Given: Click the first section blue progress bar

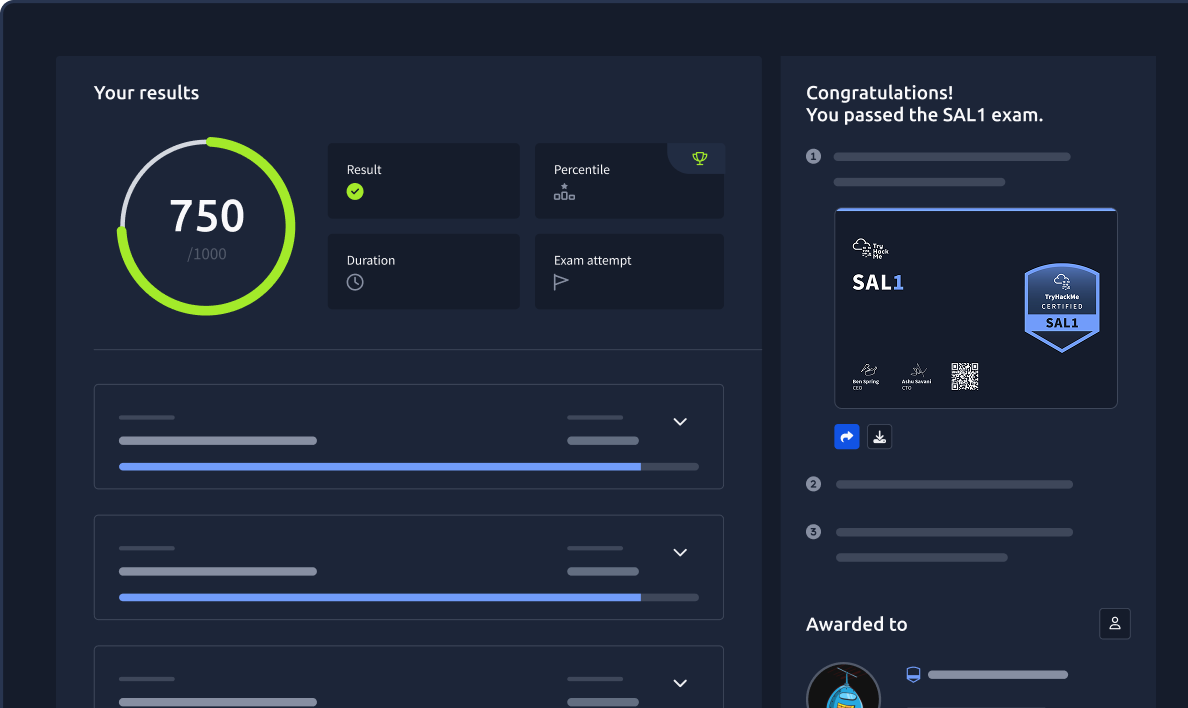Looking at the screenshot, I should click(408, 467).
